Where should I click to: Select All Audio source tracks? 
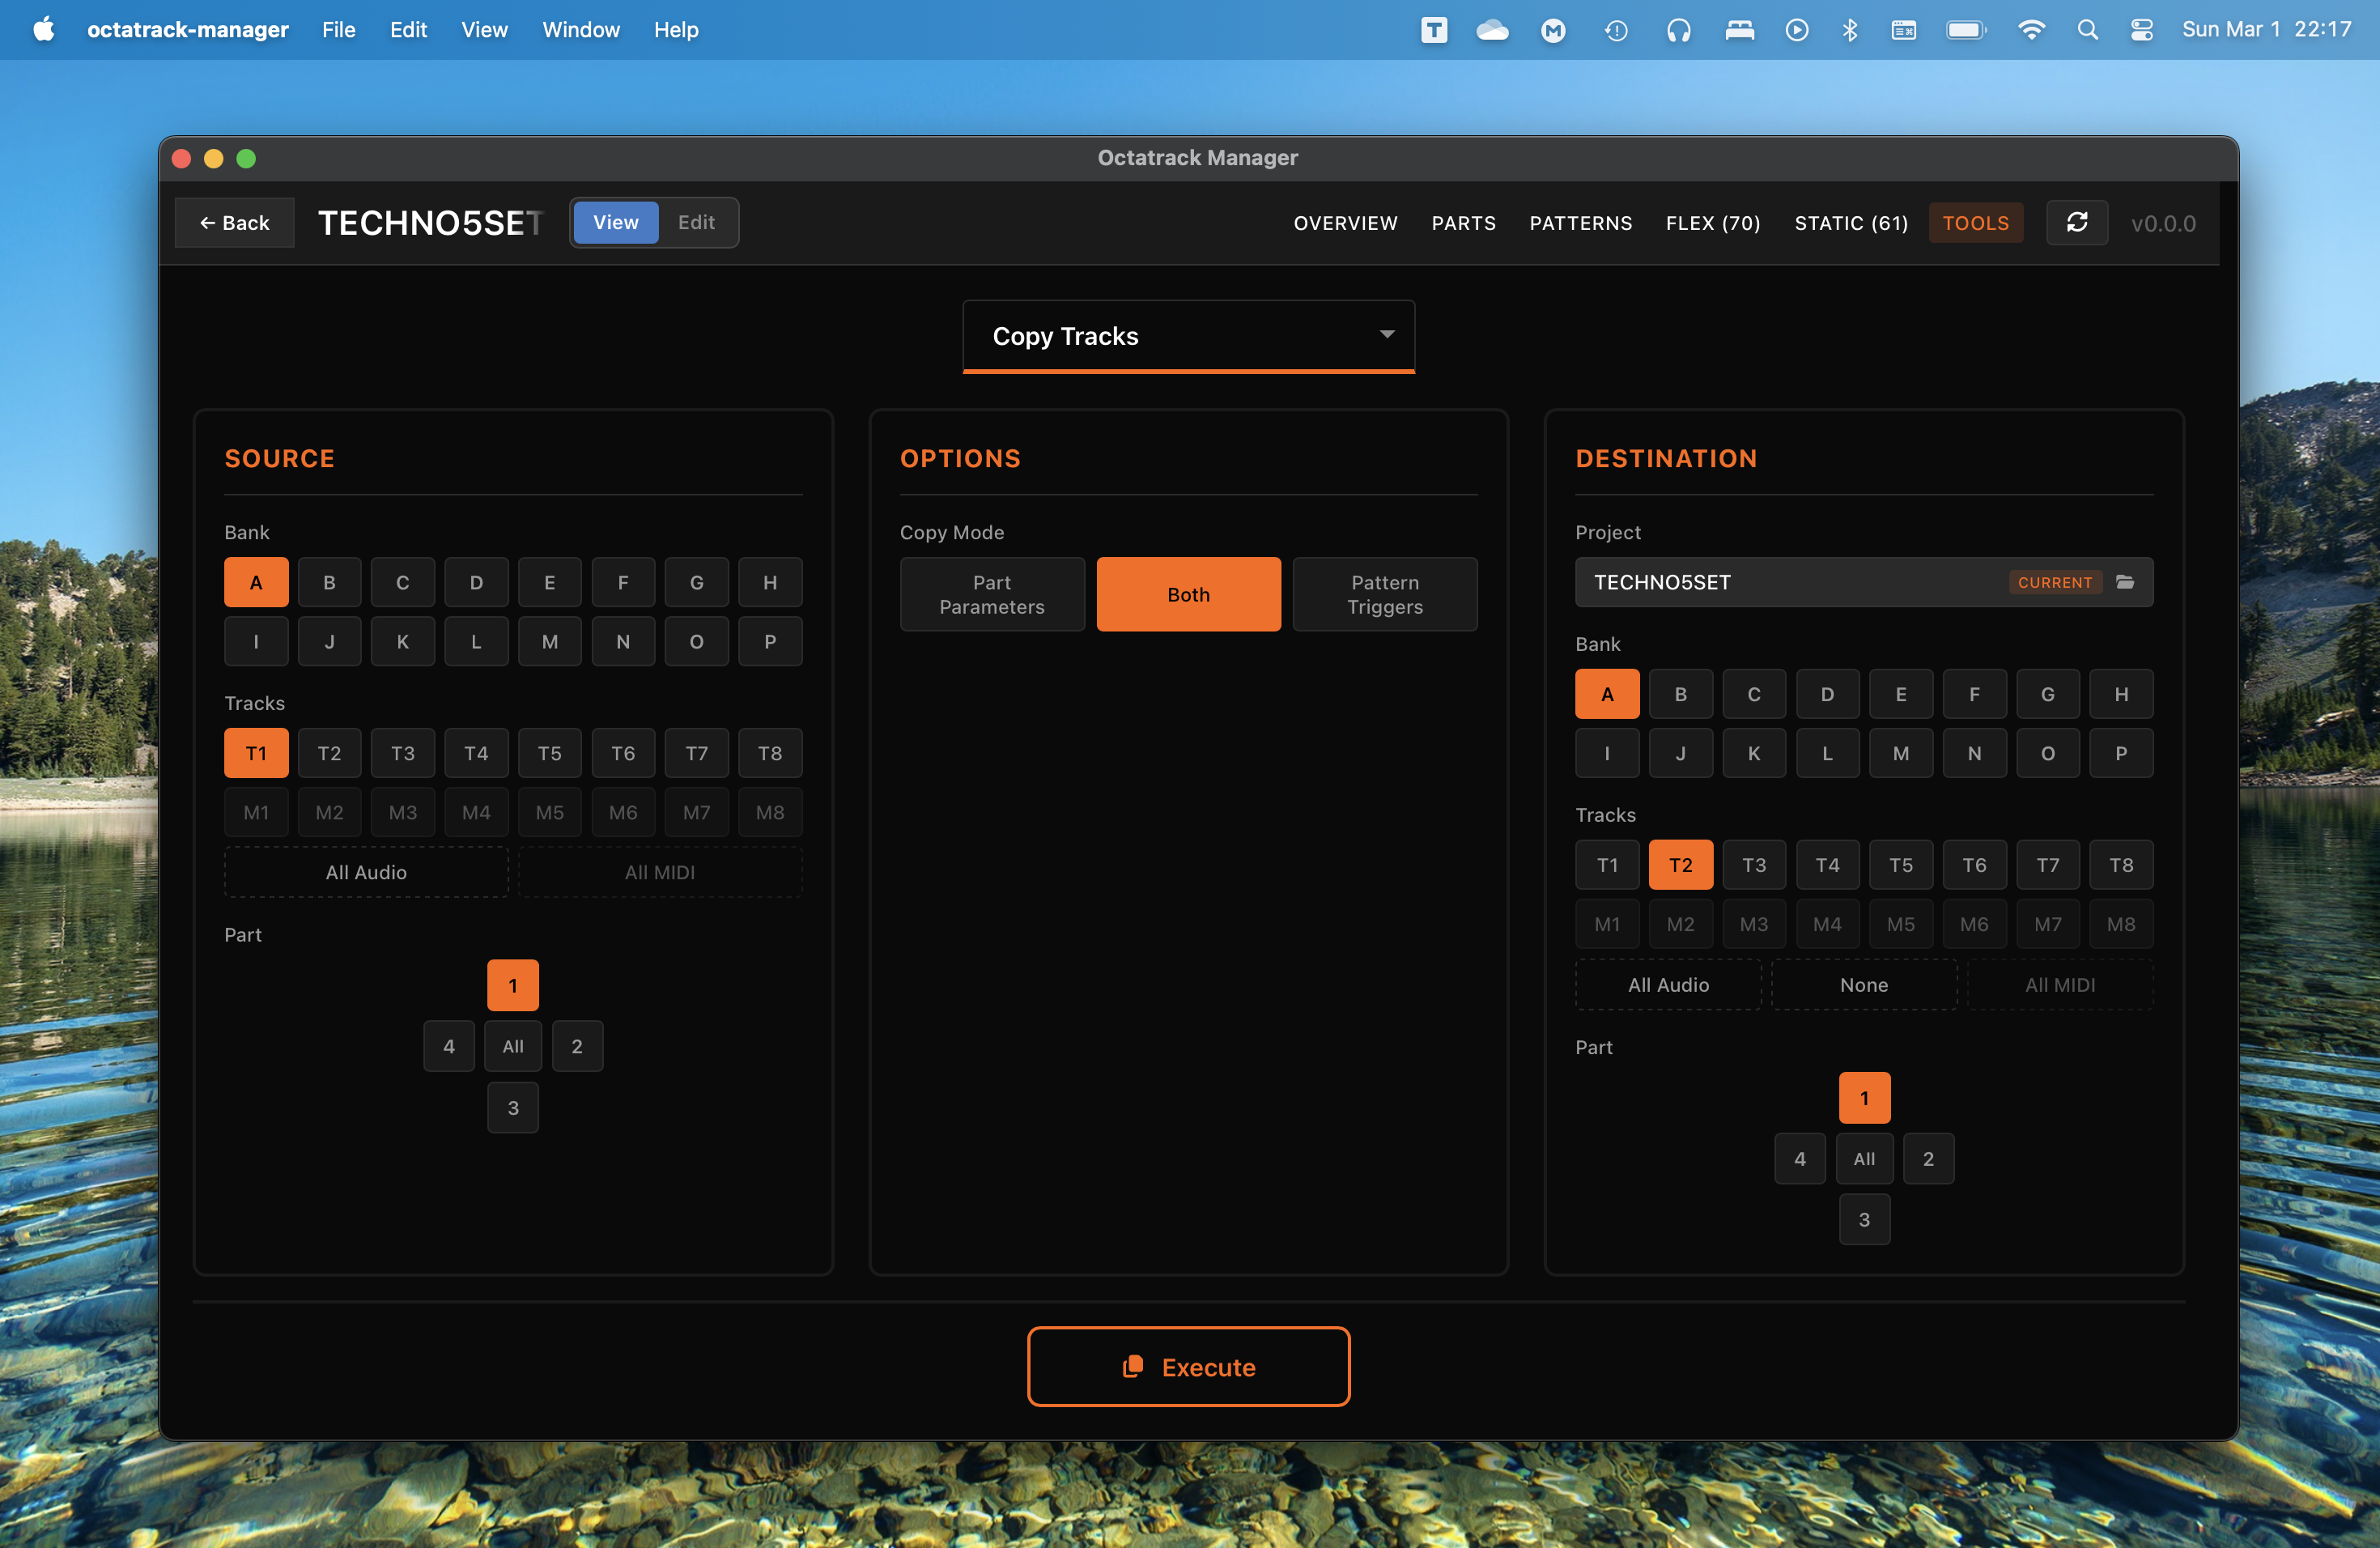(x=366, y=872)
